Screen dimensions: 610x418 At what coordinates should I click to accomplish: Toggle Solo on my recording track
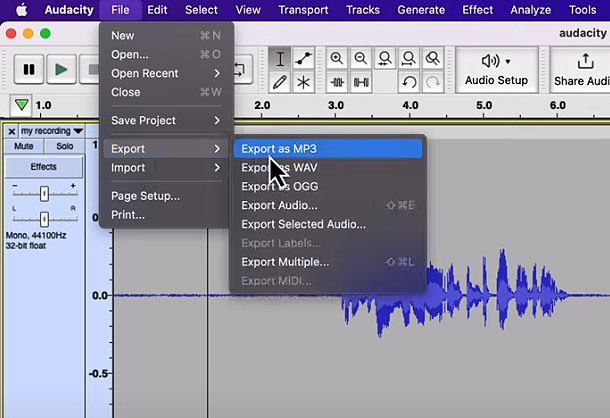pos(64,146)
